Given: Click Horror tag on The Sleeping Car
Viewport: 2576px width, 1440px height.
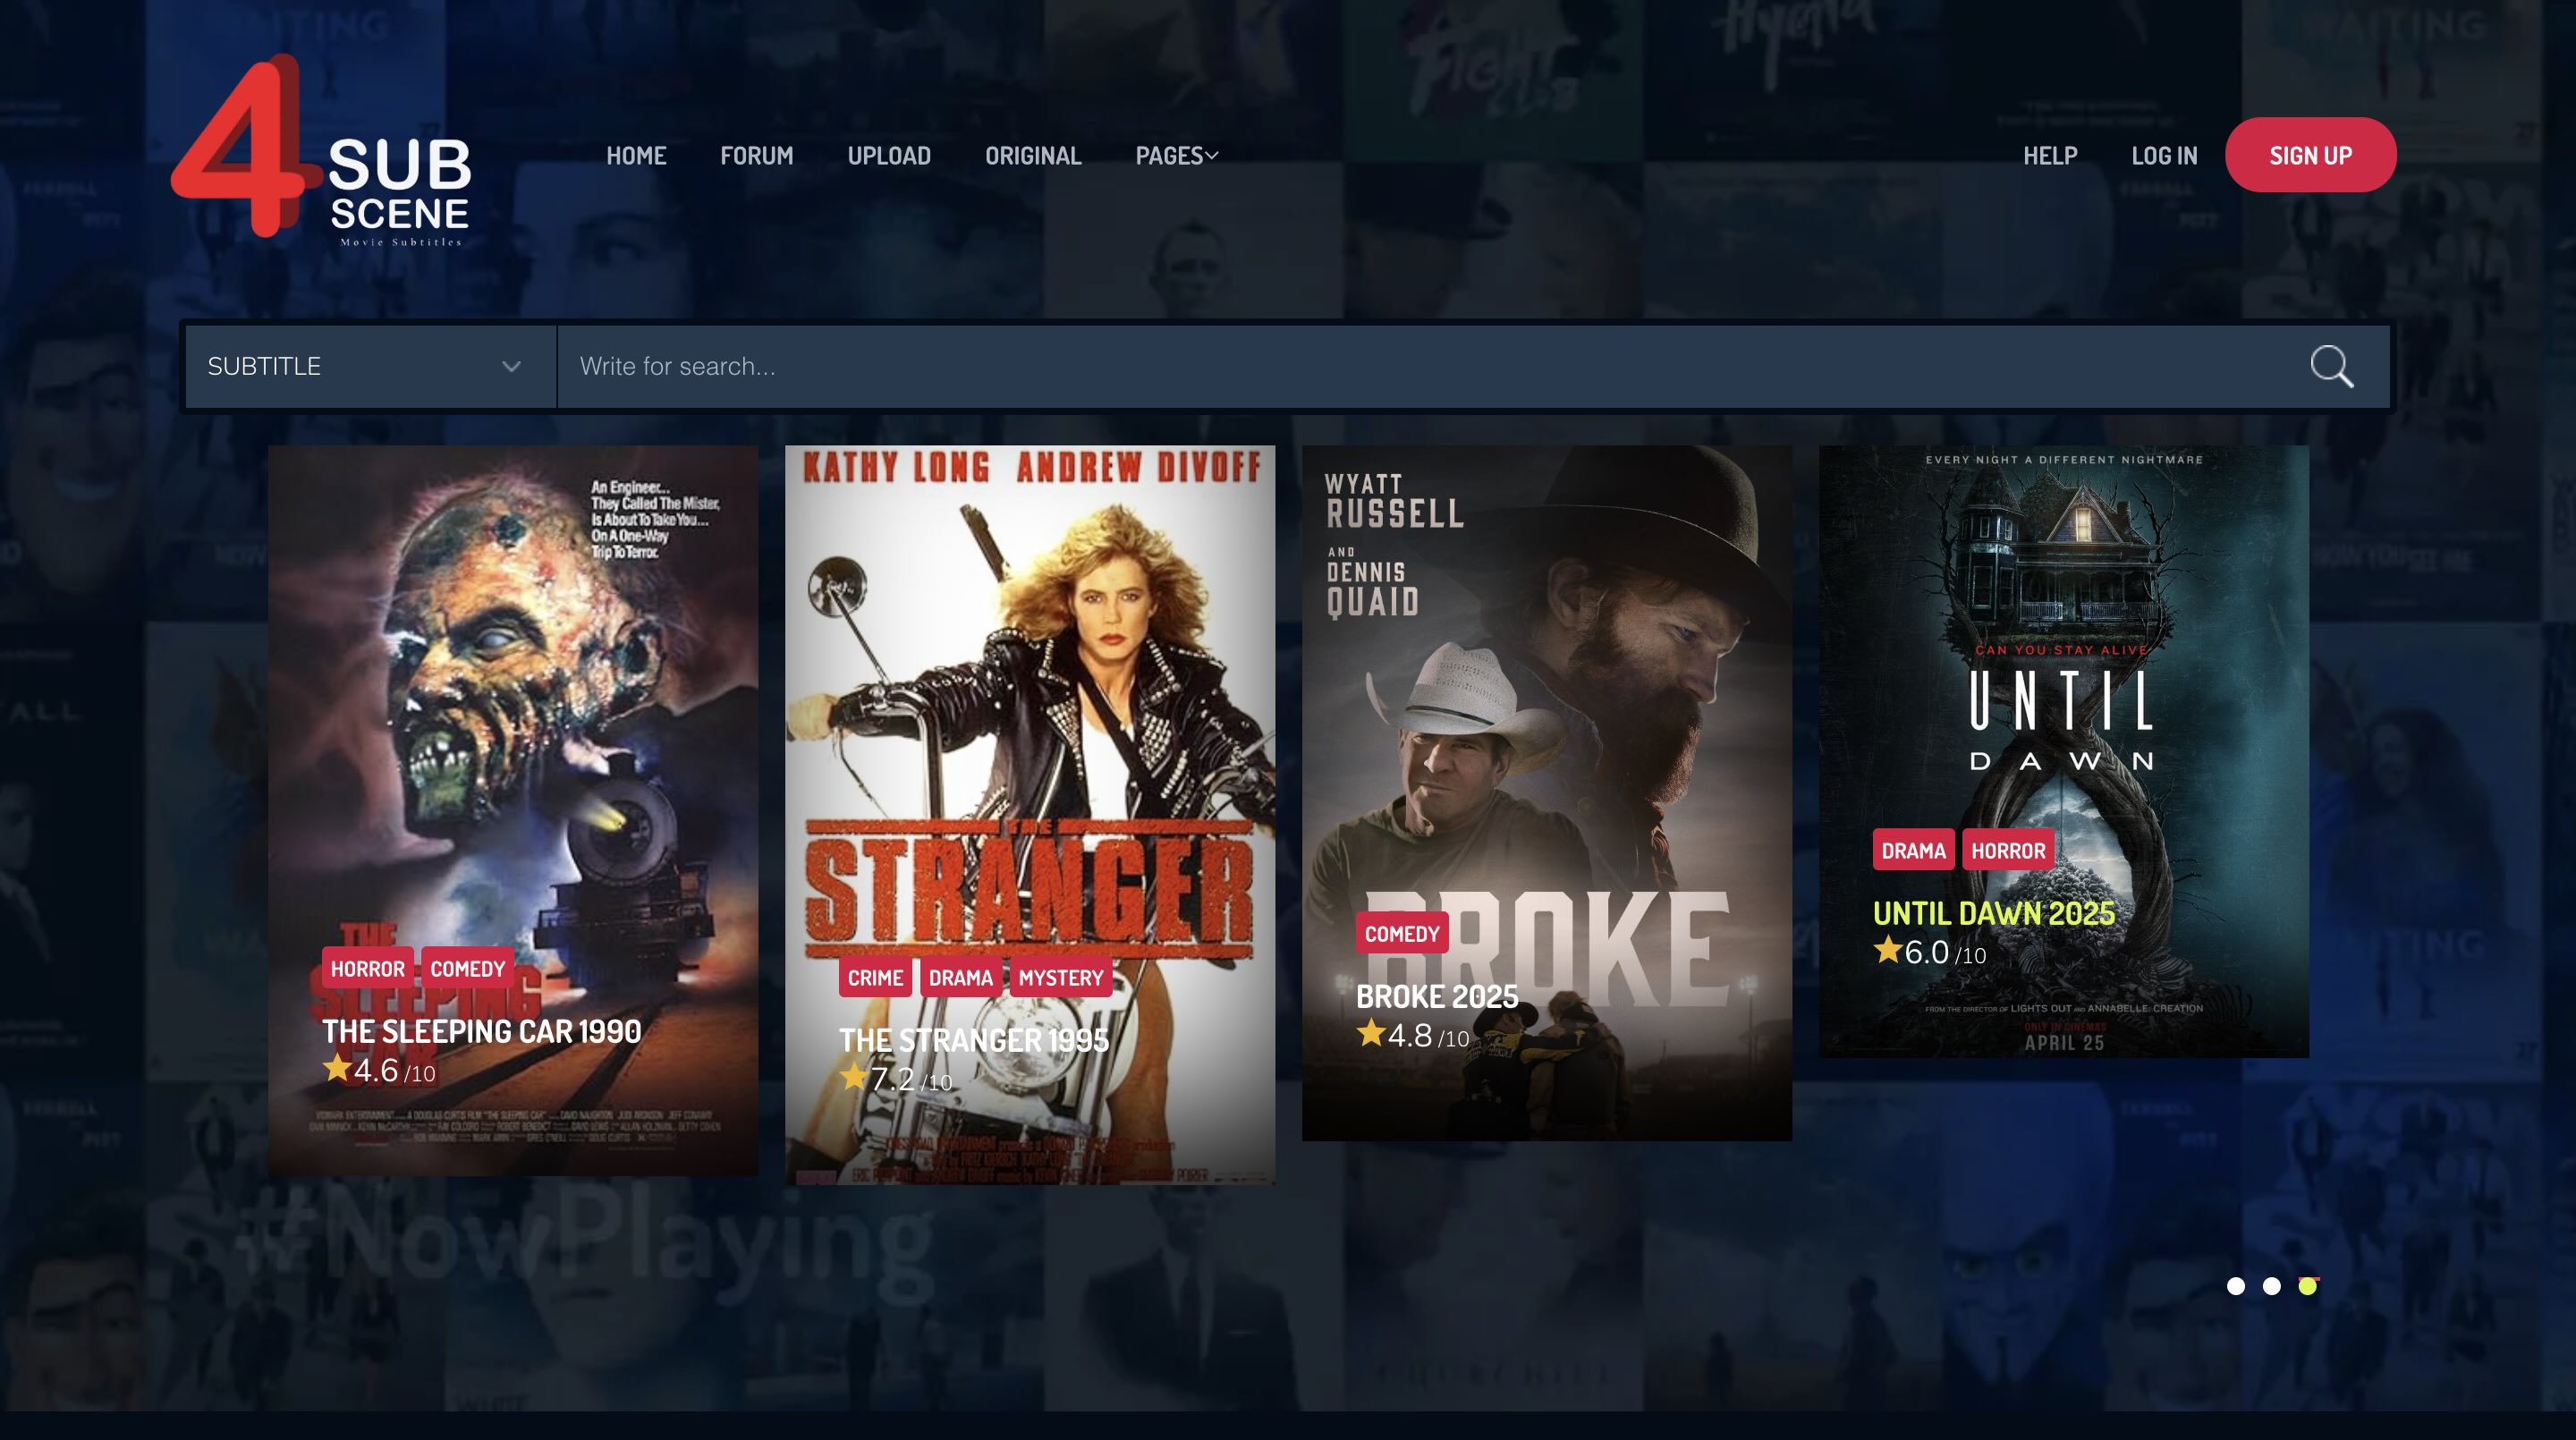Looking at the screenshot, I should pyautogui.click(x=367, y=969).
